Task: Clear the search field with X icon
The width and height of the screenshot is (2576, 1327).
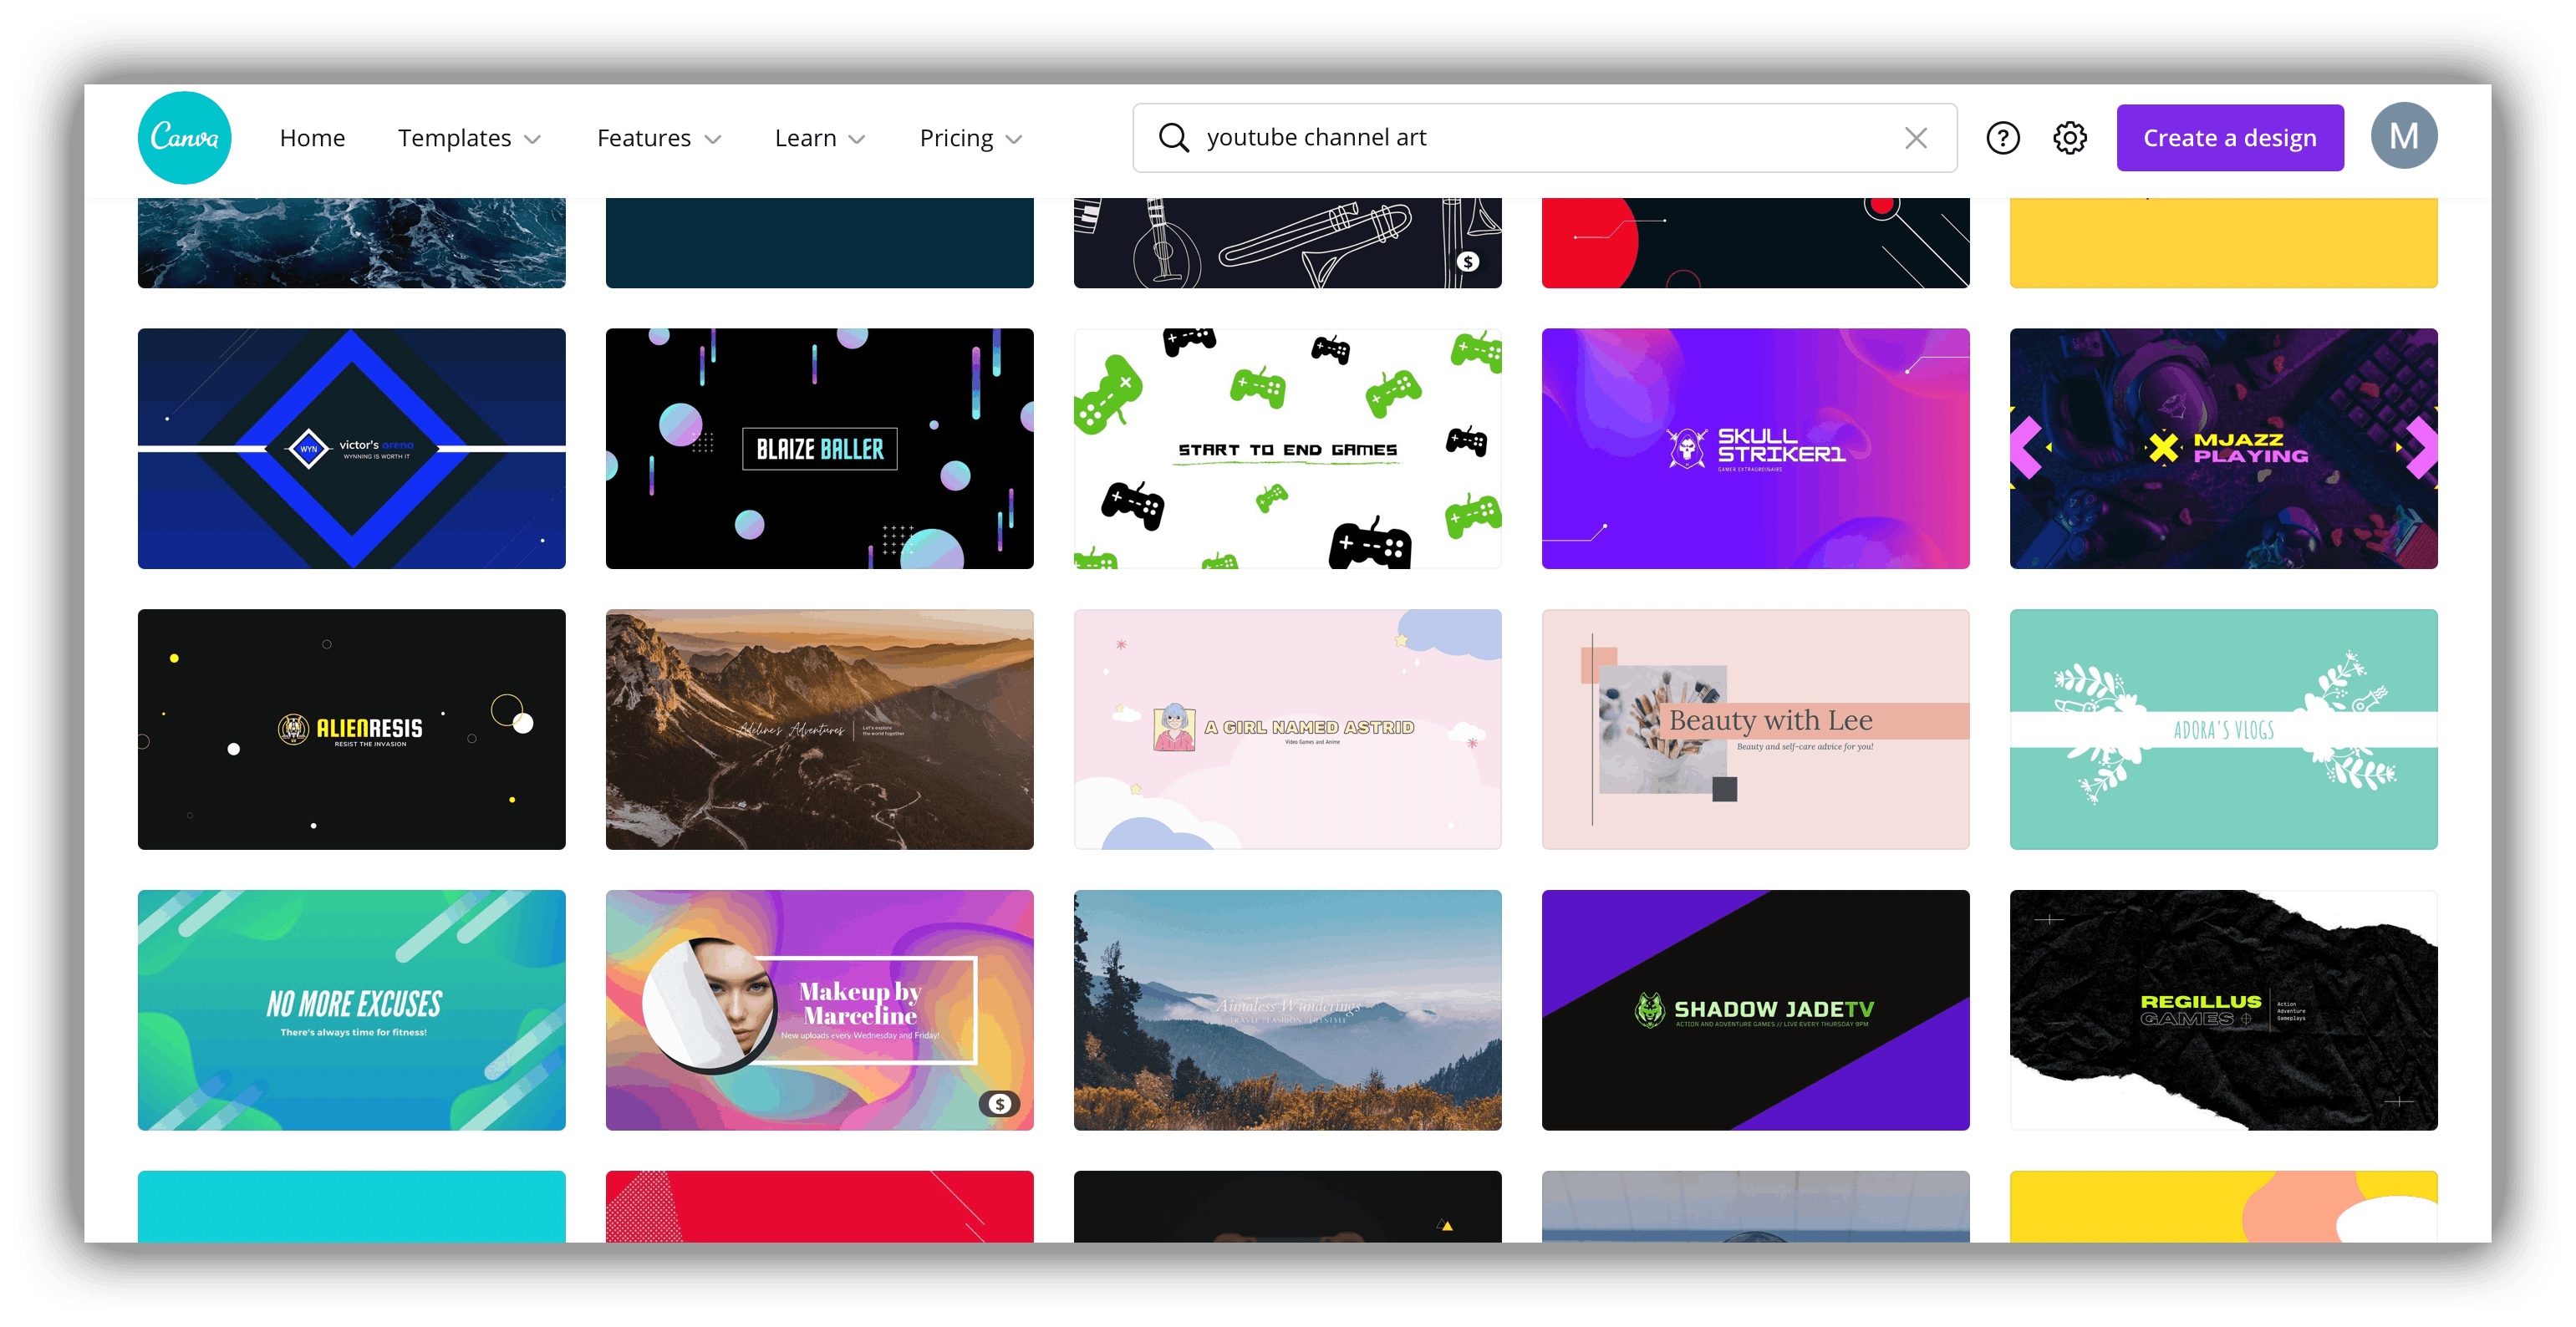Action: click(1914, 137)
